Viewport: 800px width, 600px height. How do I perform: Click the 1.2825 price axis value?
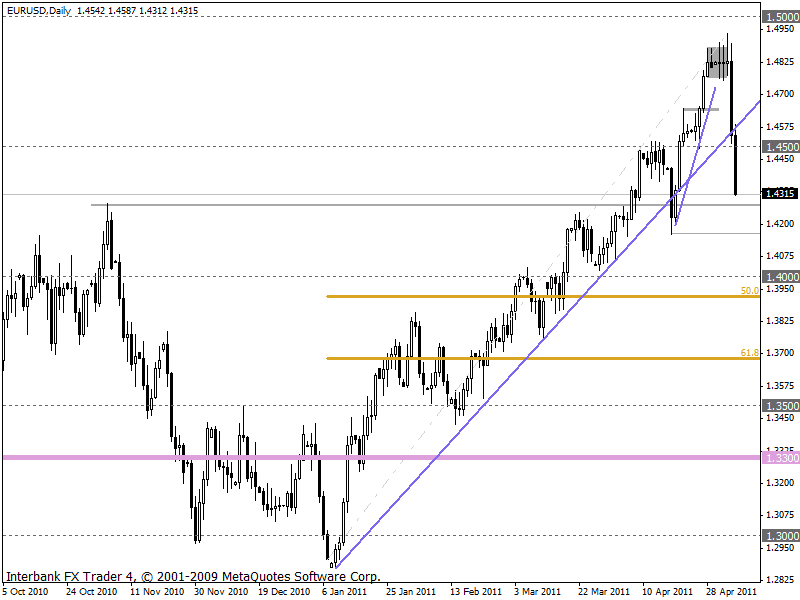(x=780, y=580)
